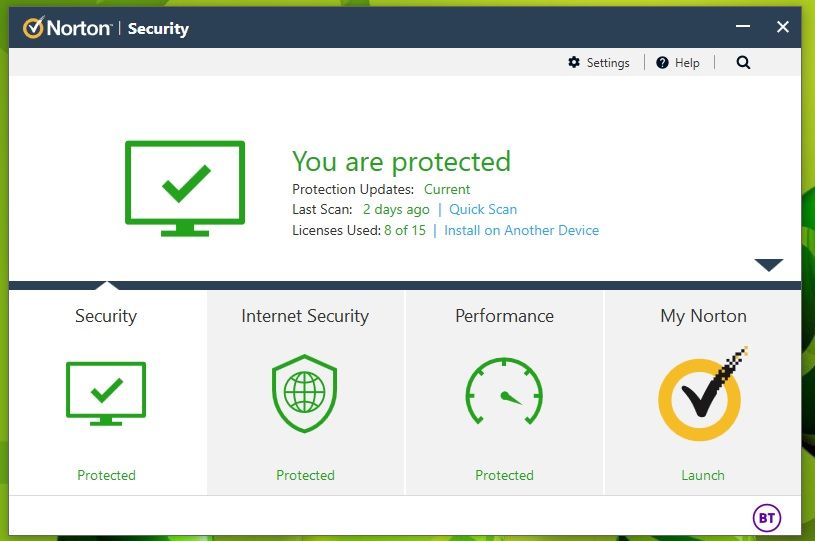Switch to the Performance tab heading
The image size is (815, 541).
click(504, 316)
